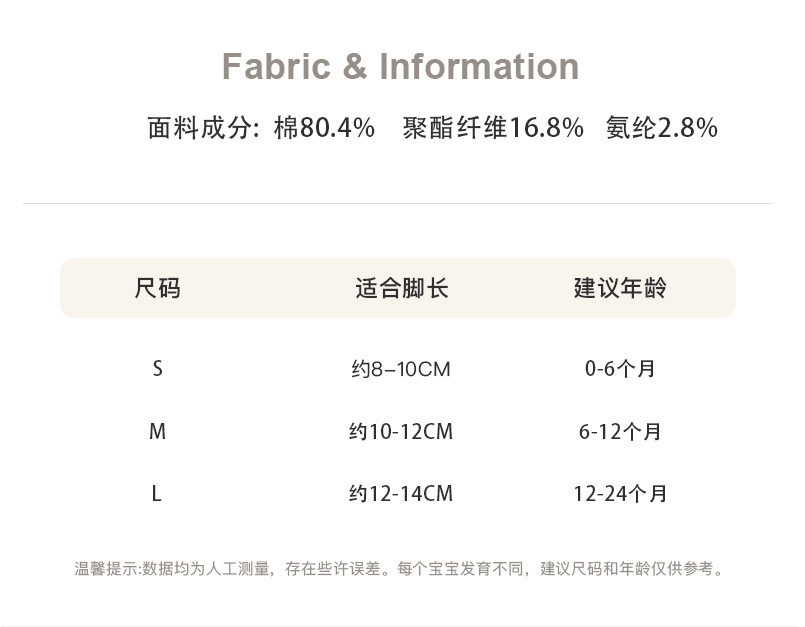This screenshot has width=805, height=627.
Task: Click the 约10-12CM foot length cell
Action: click(x=401, y=432)
